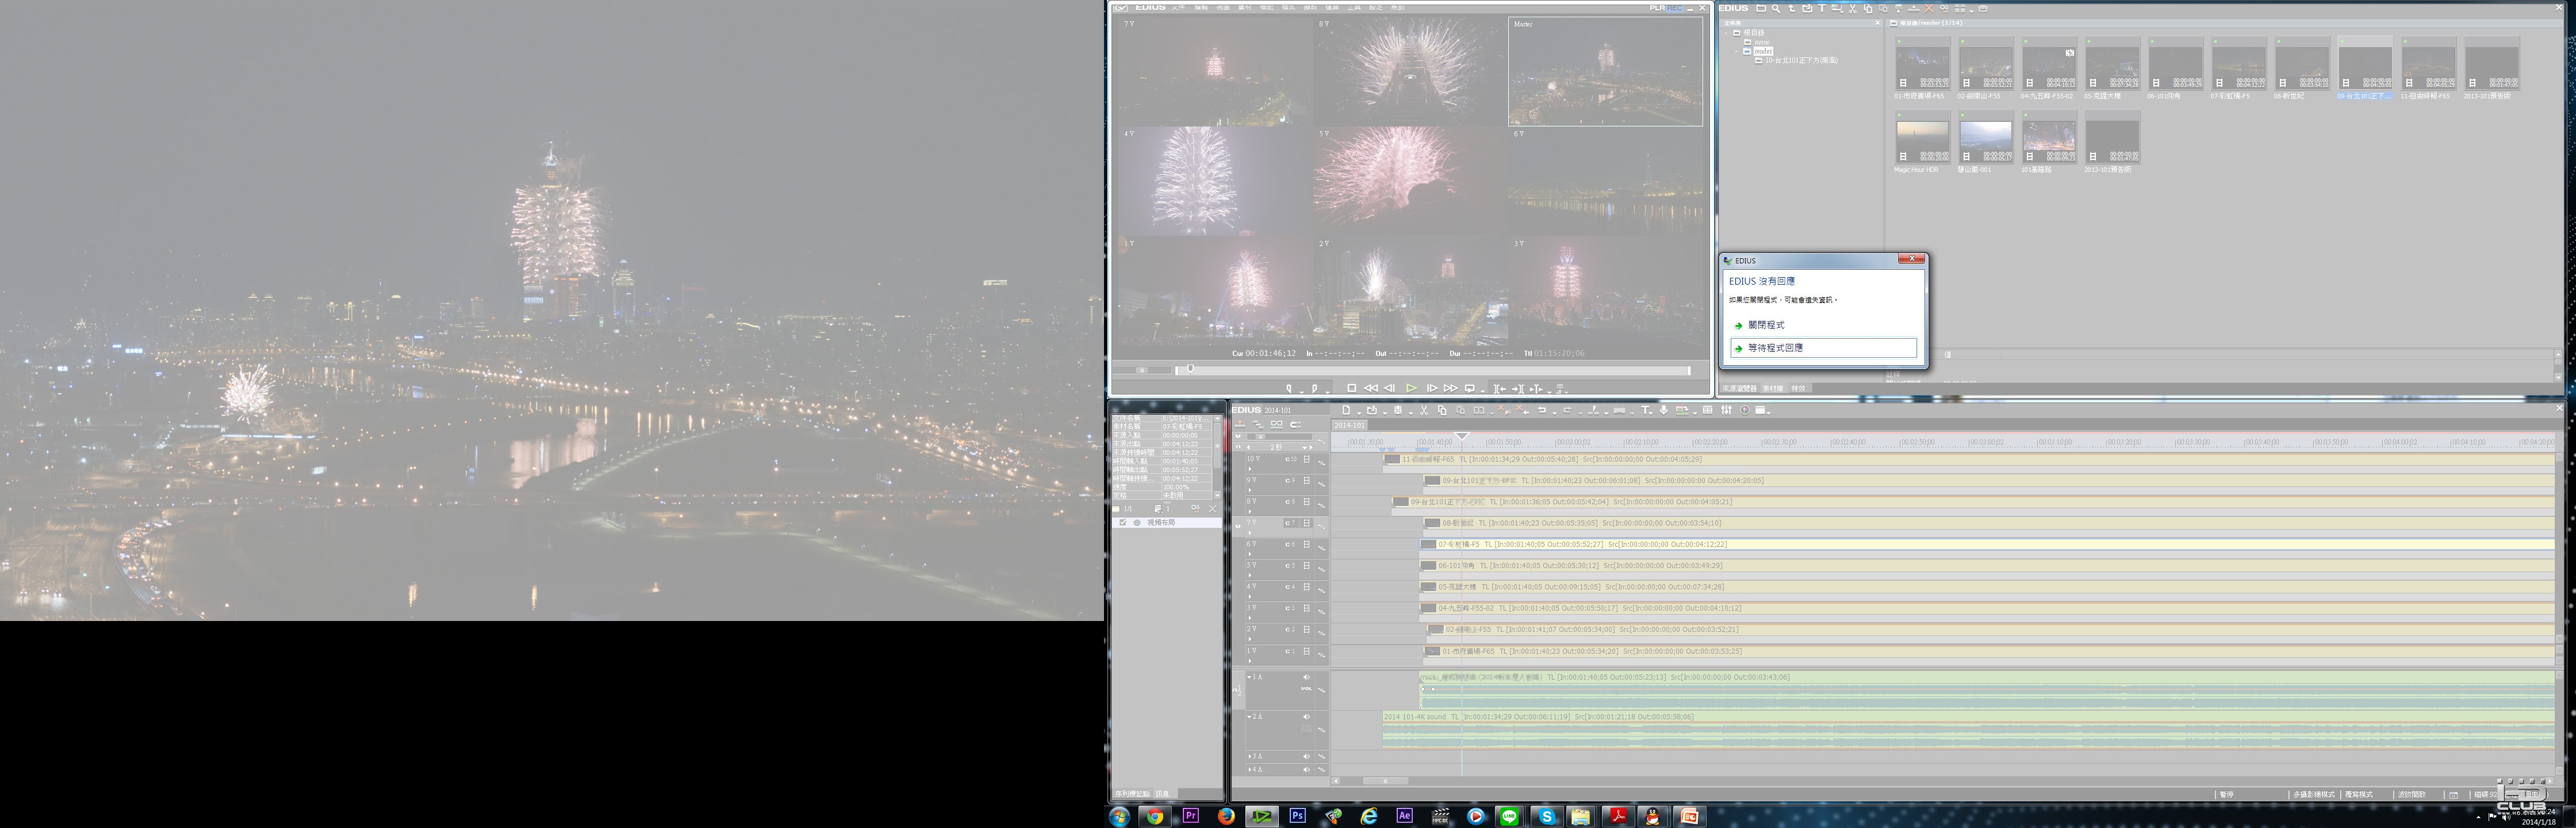This screenshot has height=828, width=2576.
Task: Click the search icon in bin toolbar
Action: click(1776, 9)
